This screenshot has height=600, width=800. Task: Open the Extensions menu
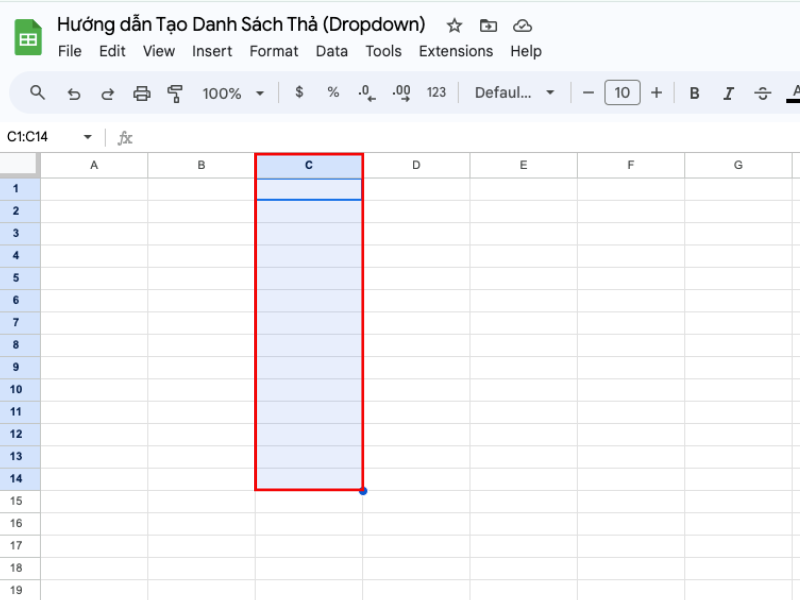(x=455, y=51)
